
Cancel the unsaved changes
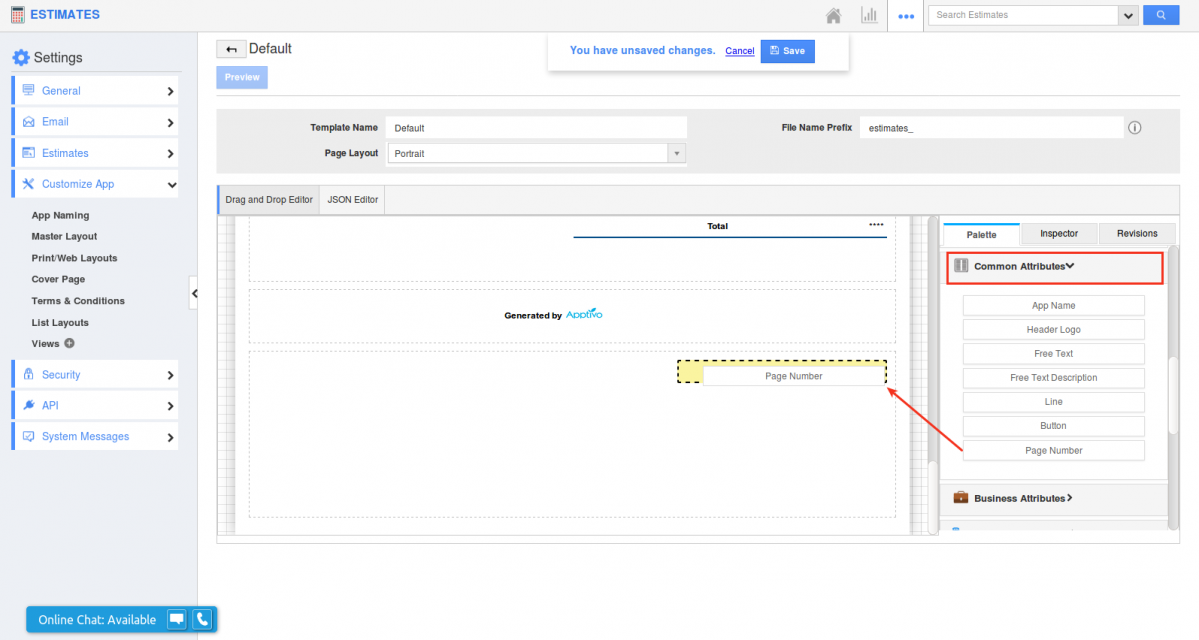739,51
